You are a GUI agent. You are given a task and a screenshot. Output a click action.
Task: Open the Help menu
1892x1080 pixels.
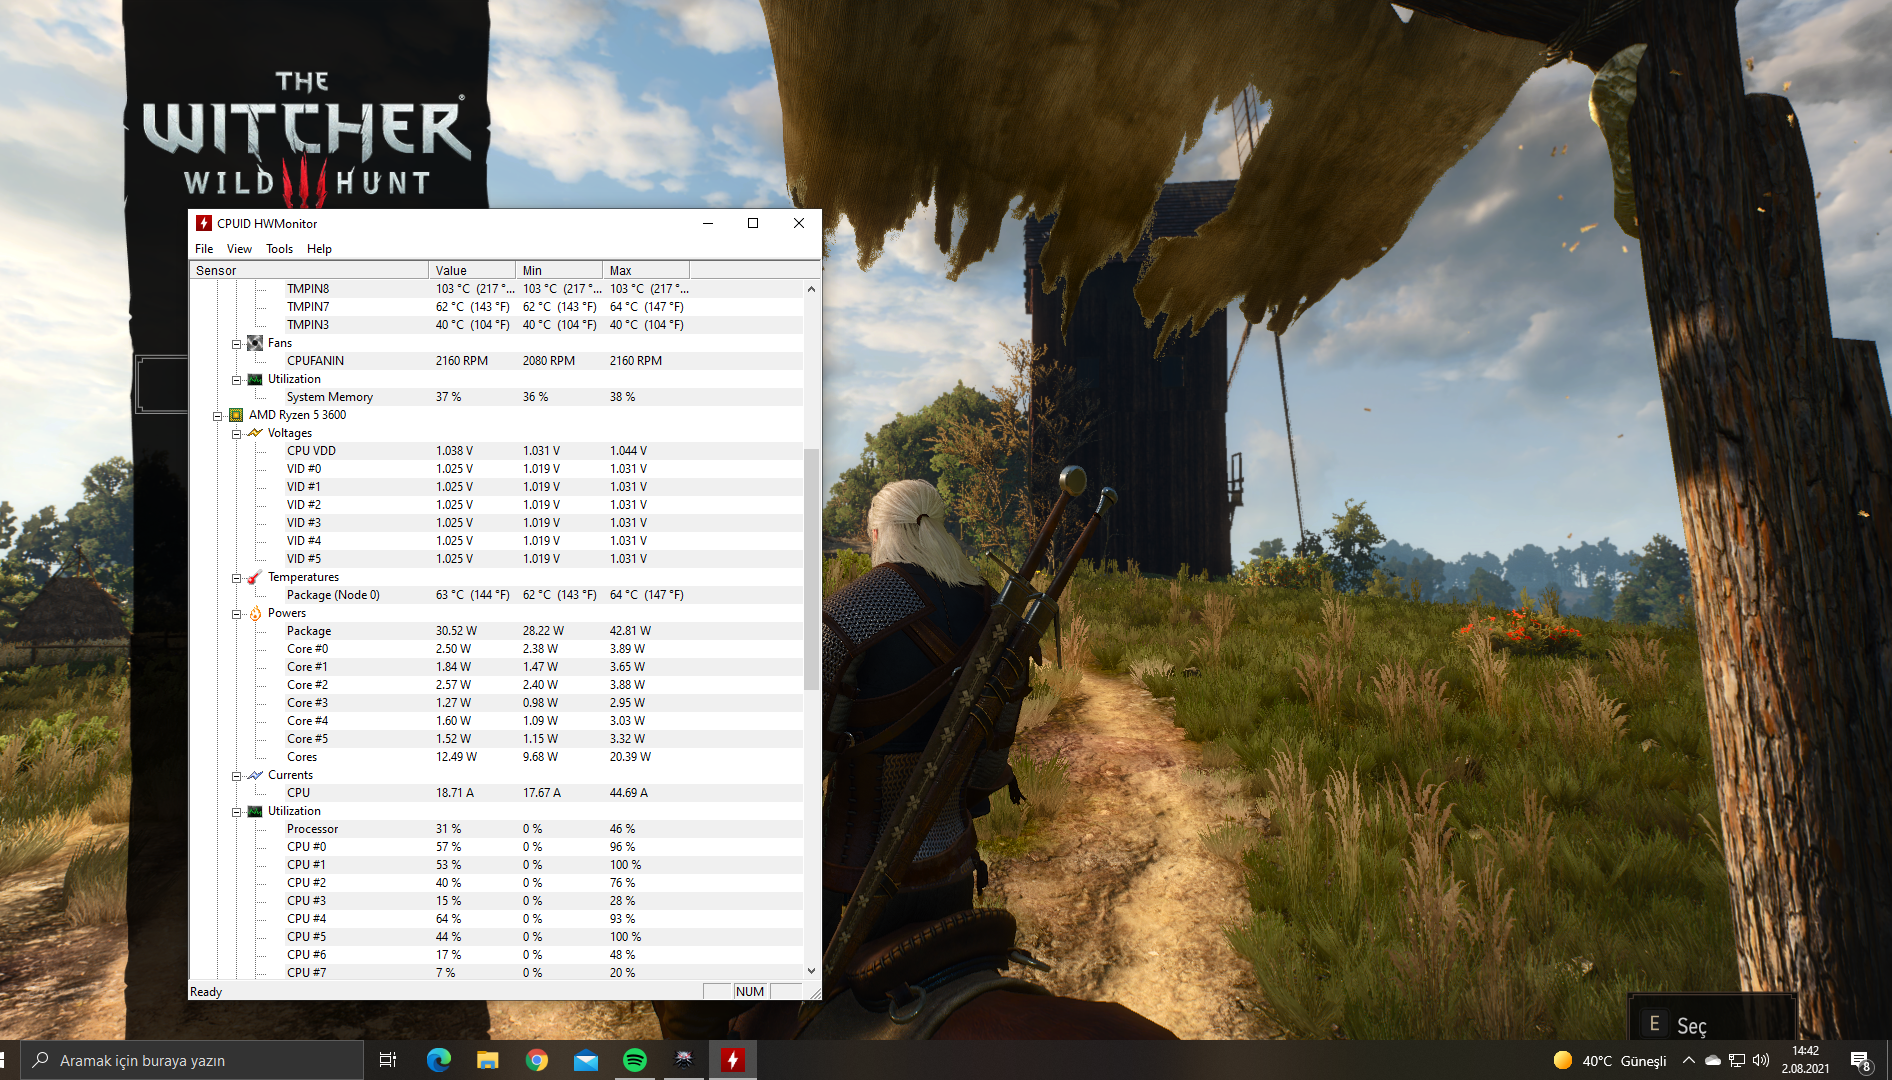(319, 249)
